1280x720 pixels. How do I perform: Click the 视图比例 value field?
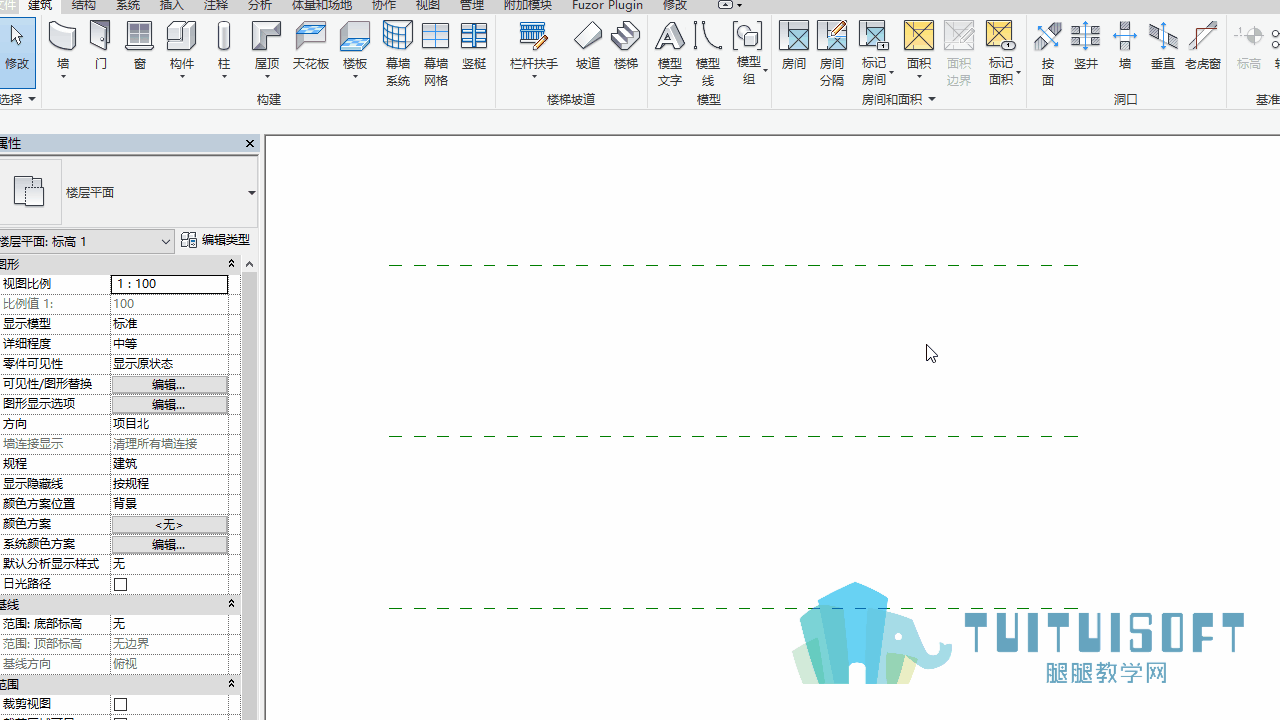pos(170,284)
